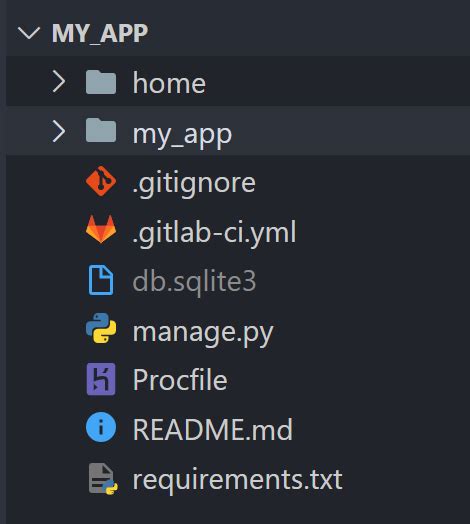This screenshot has width=470, height=524.
Task: Click the blue info icon of README.md
Action: click(101, 427)
